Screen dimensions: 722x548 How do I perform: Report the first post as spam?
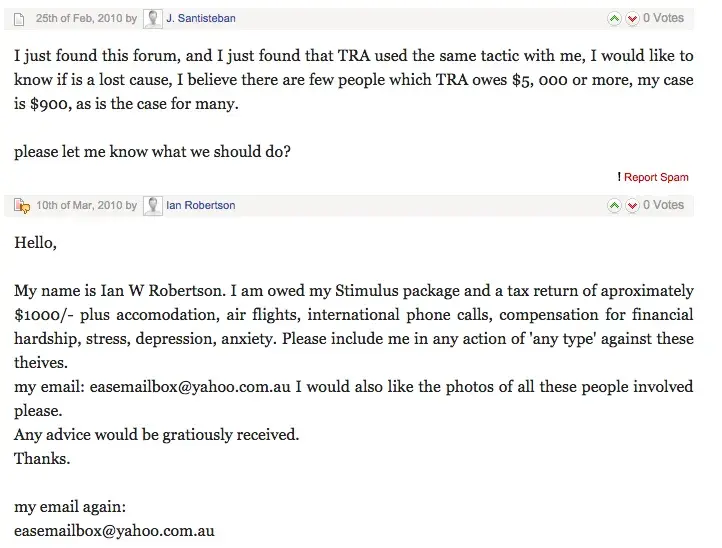pos(656,177)
